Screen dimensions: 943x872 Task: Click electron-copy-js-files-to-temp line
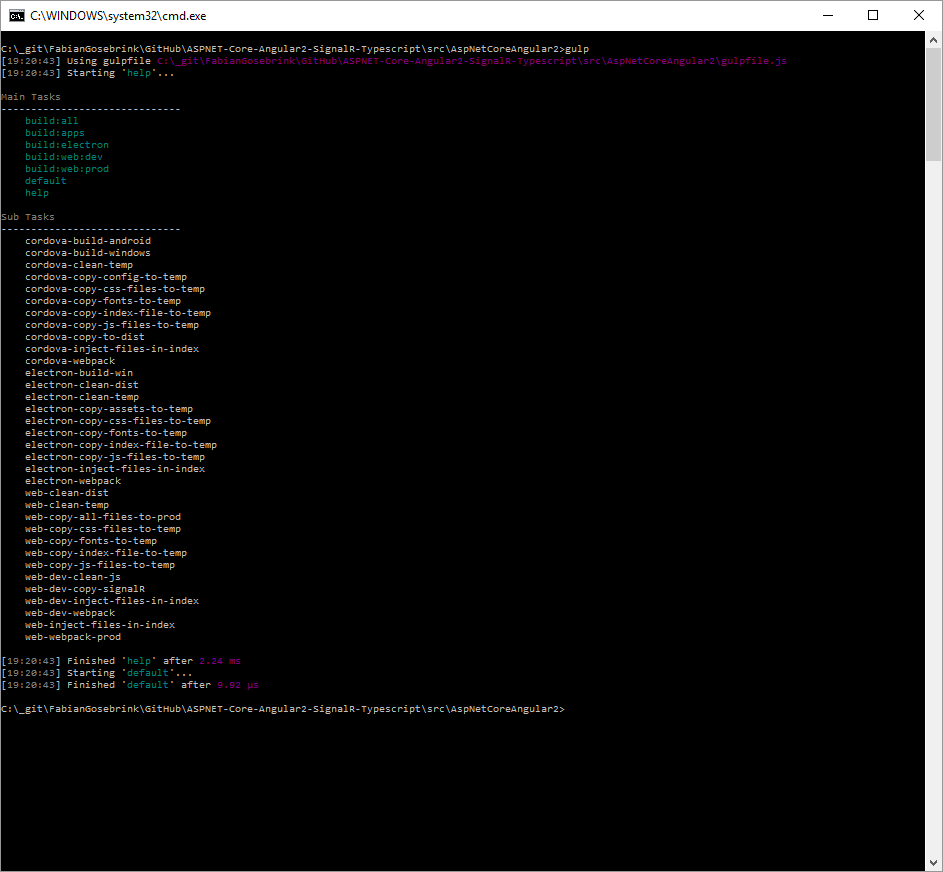pos(115,458)
